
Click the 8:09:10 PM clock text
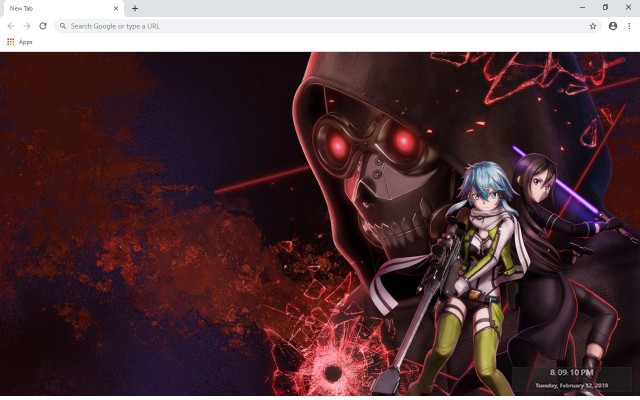pyautogui.click(x=571, y=373)
